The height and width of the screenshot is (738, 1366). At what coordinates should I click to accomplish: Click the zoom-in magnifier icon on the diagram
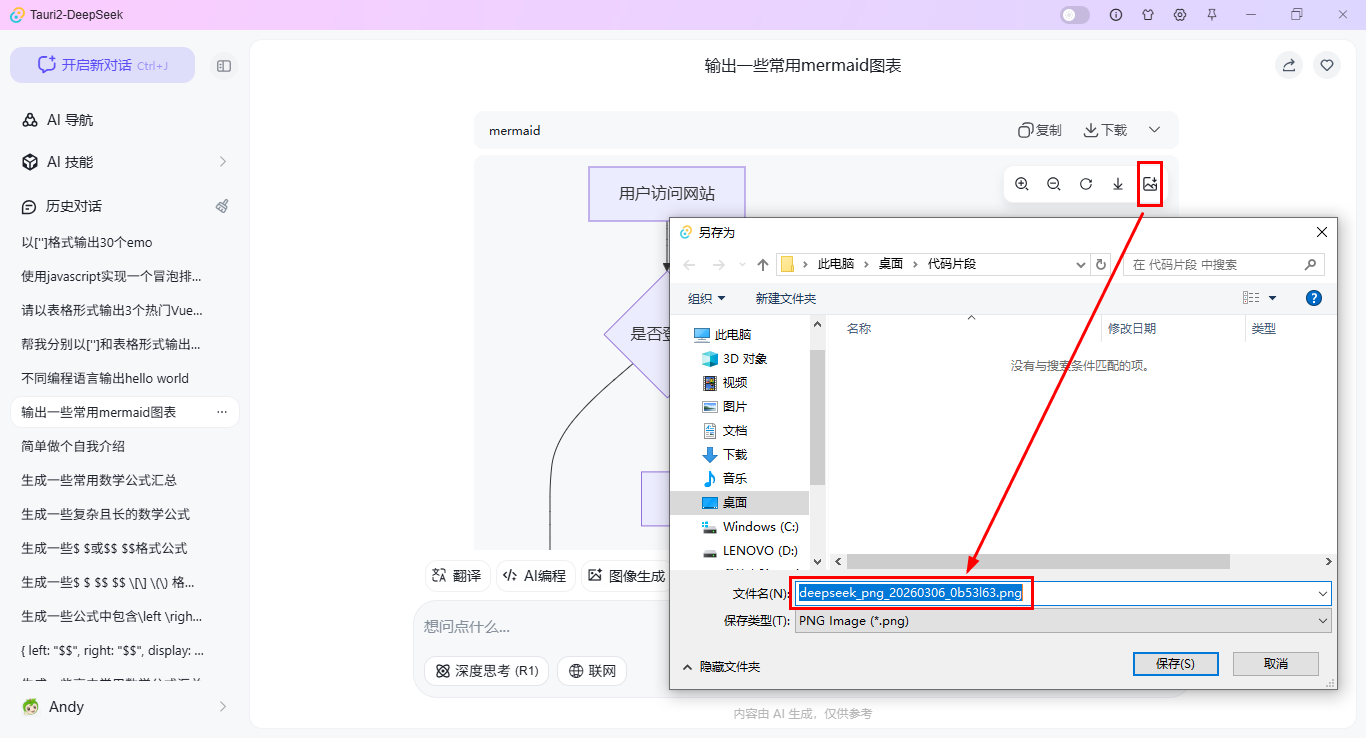[x=1022, y=183]
